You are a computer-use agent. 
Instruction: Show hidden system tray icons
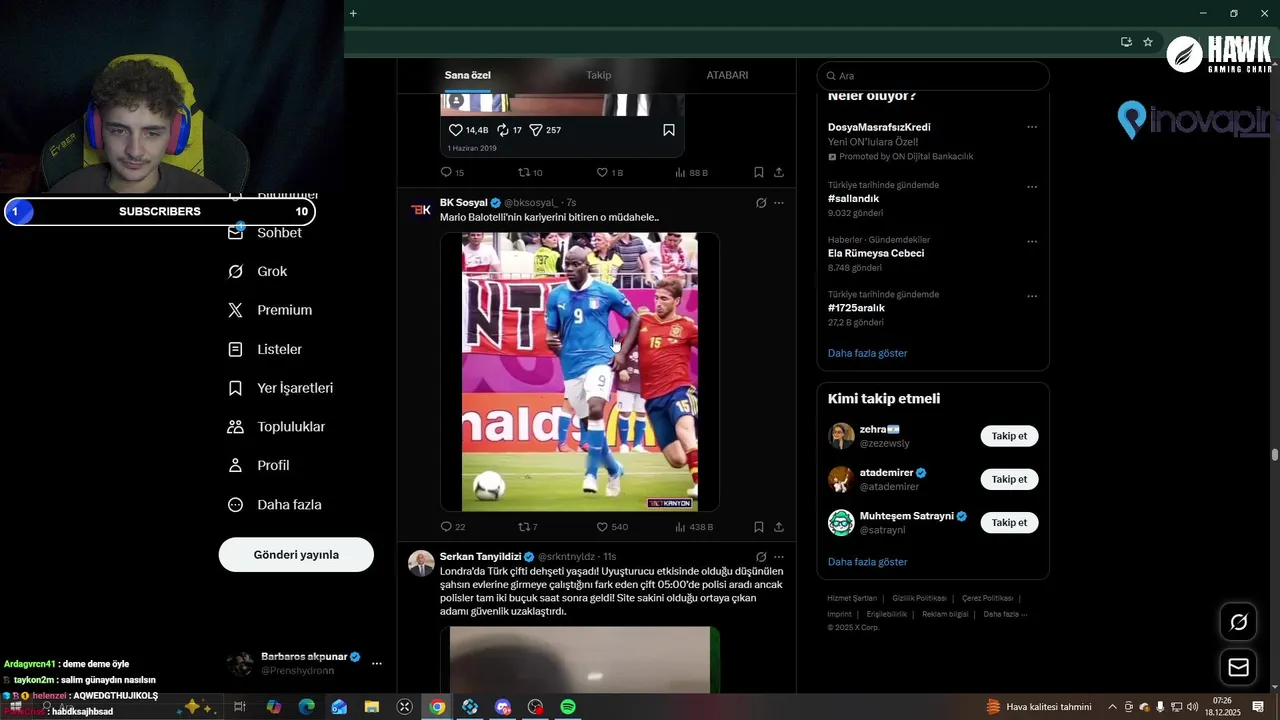point(1113,707)
